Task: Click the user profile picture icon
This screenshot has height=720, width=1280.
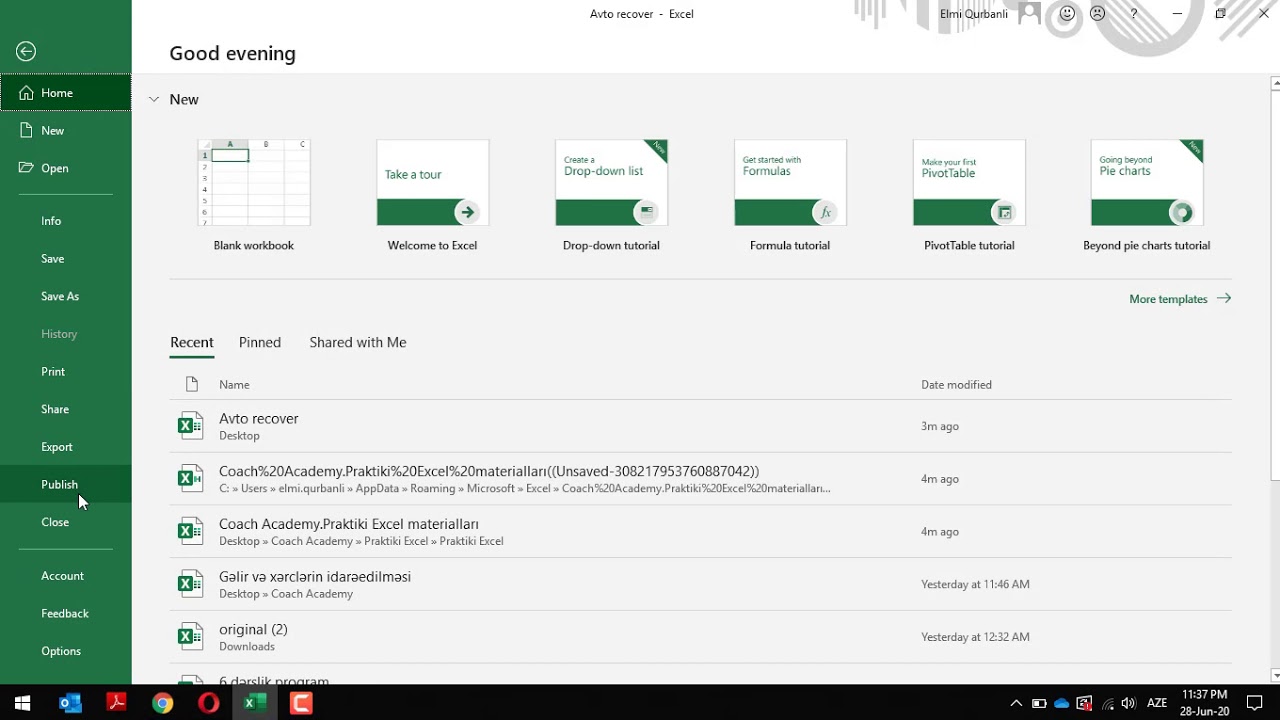Action: click(x=1028, y=14)
